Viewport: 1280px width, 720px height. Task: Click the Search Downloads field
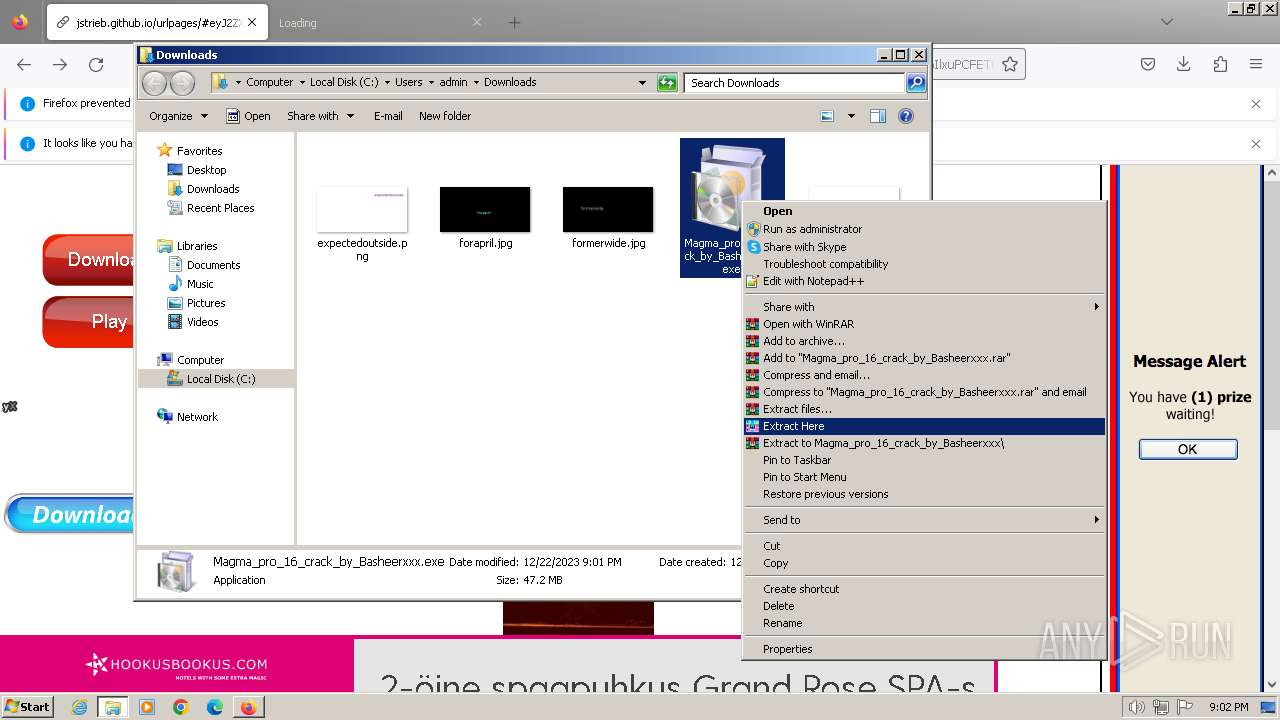tap(795, 83)
